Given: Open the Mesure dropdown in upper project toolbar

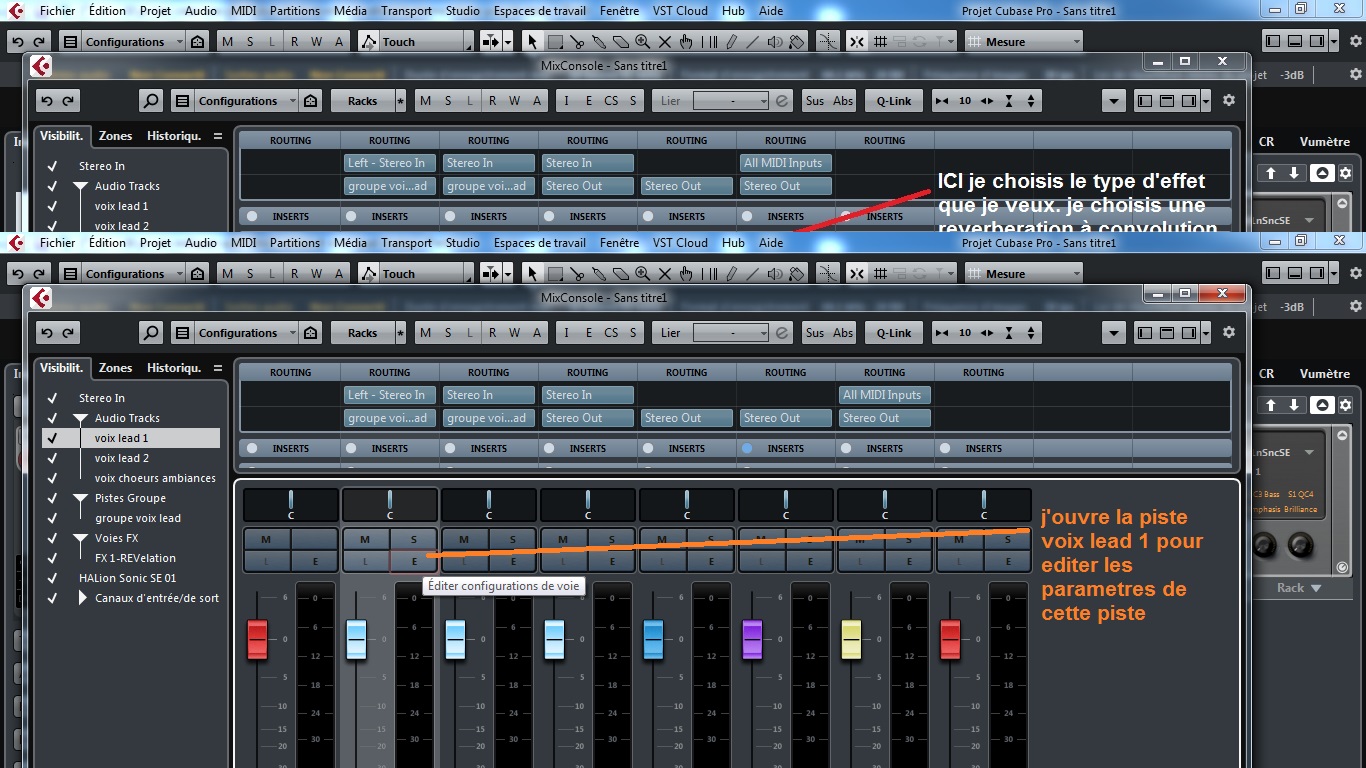Looking at the screenshot, I should 1024,42.
